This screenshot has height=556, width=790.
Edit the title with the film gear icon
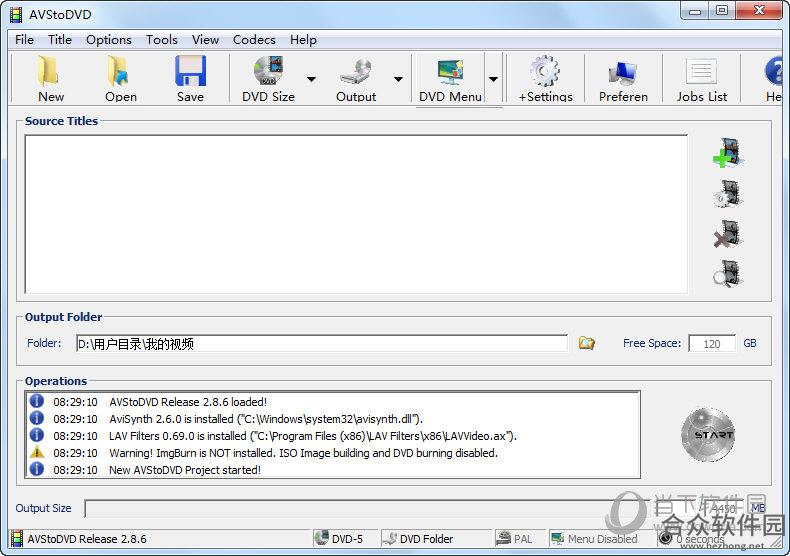[x=729, y=194]
